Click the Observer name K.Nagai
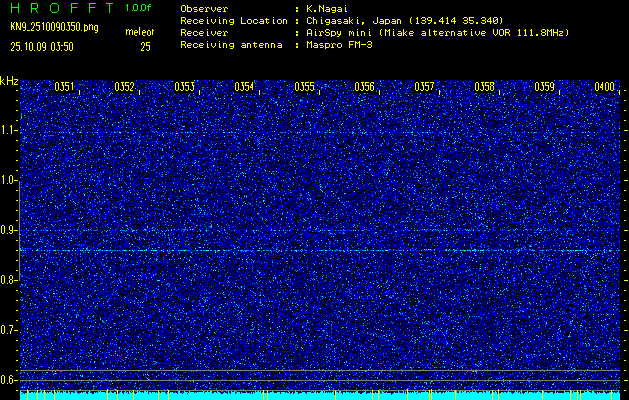The image size is (629, 400). 329,8
